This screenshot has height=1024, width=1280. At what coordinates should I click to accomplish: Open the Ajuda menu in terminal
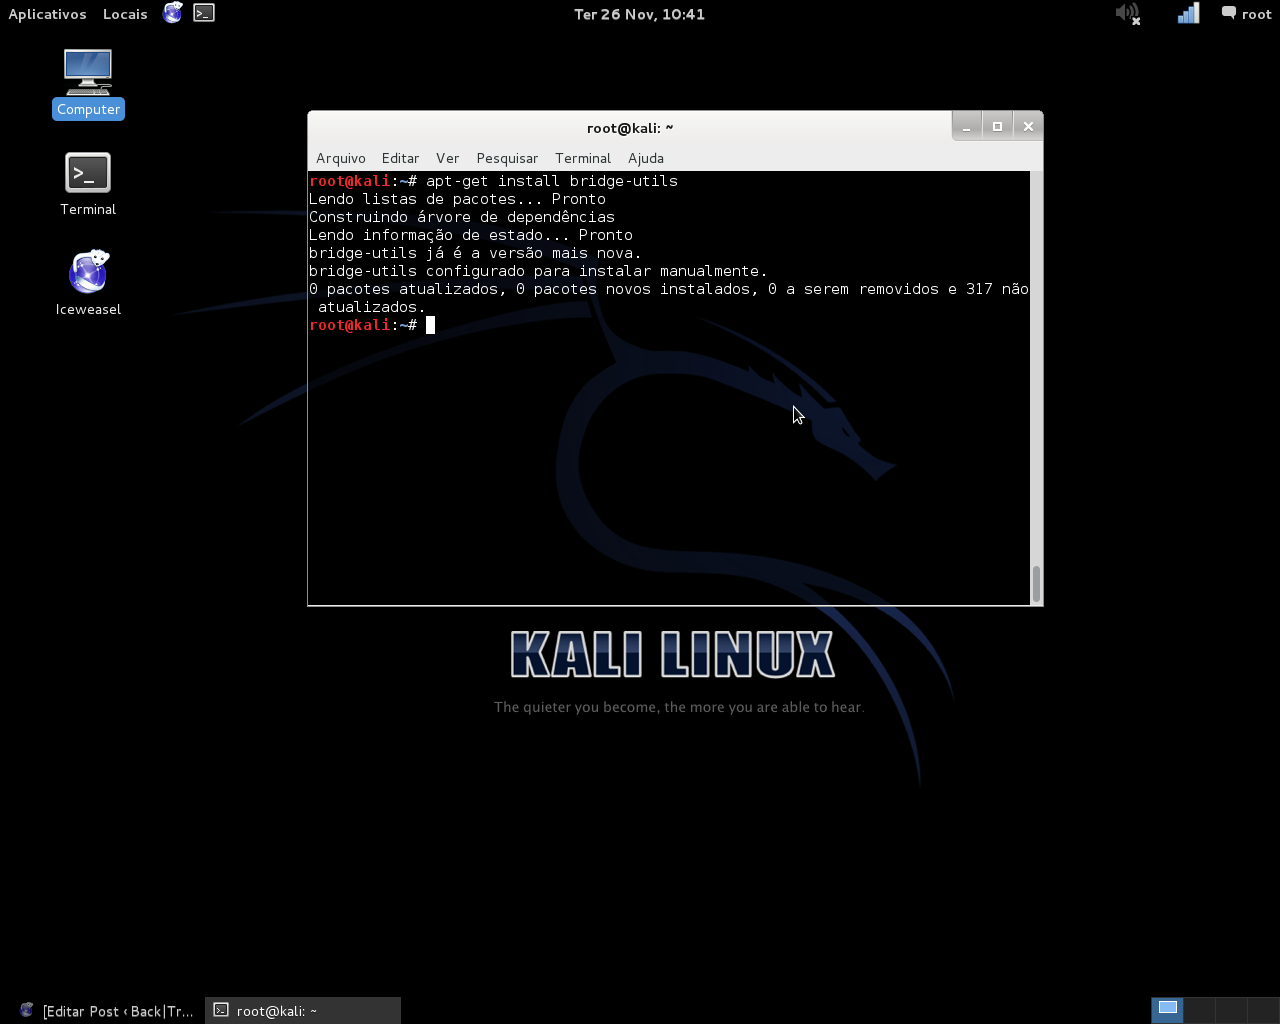pyautogui.click(x=646, y=158)
